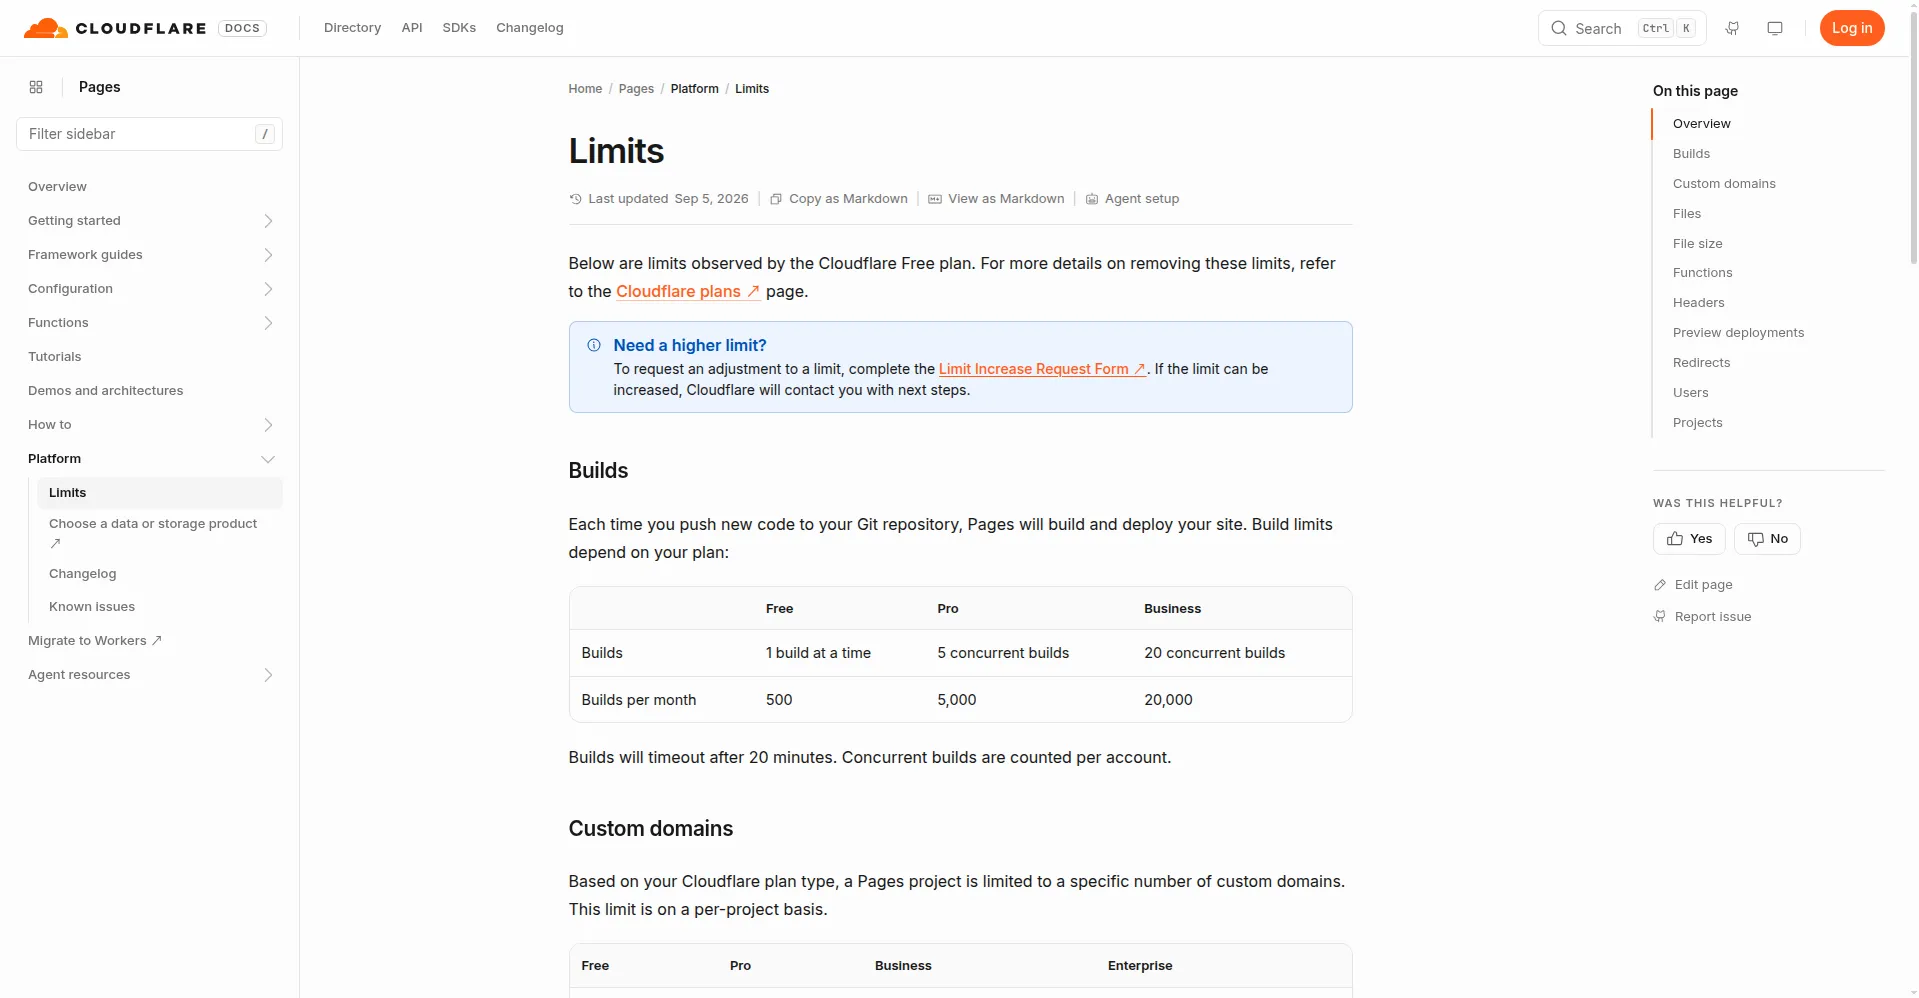
Task: Click the Copy as Markdown icon
Action: pyautogui.click(x=776, y=199)
